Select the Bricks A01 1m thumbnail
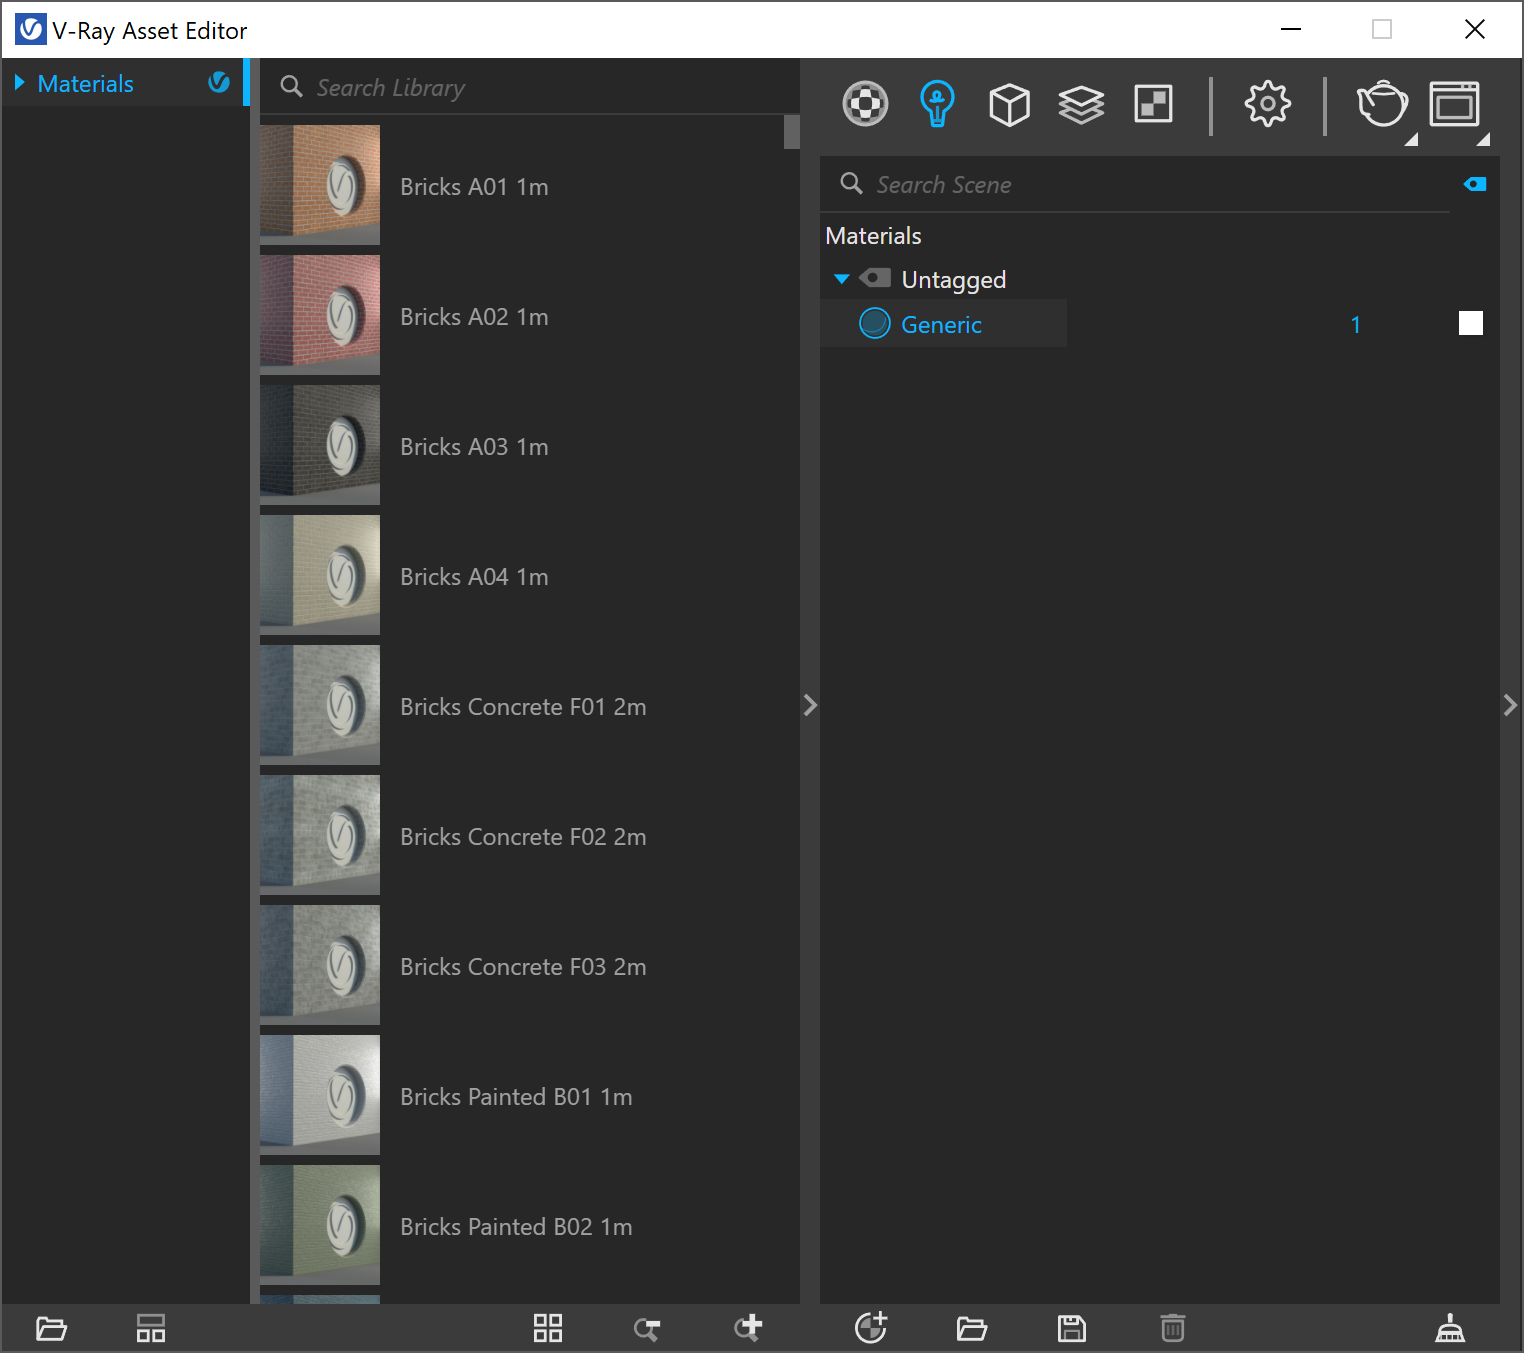 [320, 185]
